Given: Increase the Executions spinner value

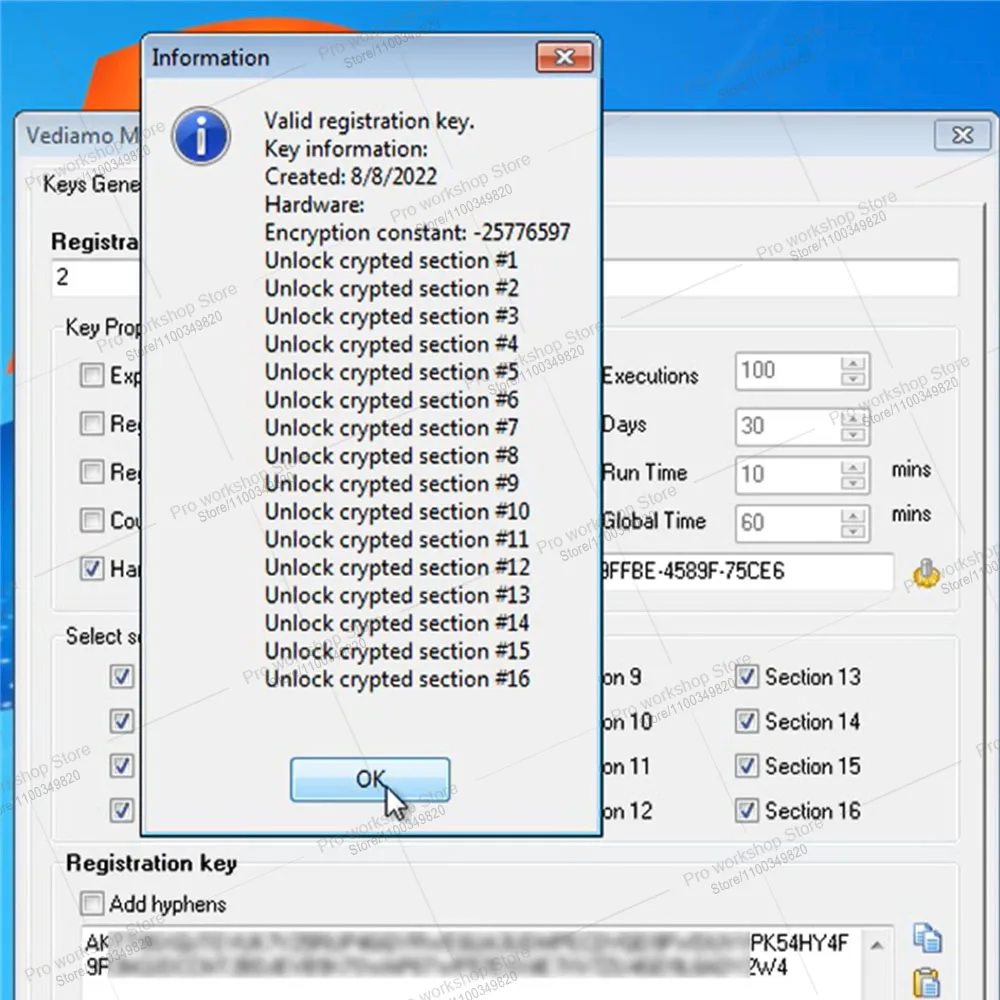Looking at the screenshot, I should [853, 364].
